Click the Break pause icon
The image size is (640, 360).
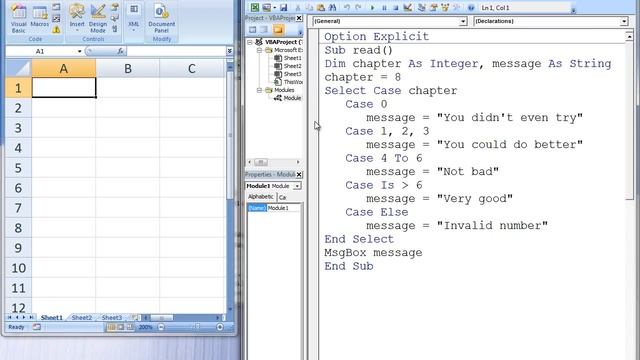coord(384,7)
